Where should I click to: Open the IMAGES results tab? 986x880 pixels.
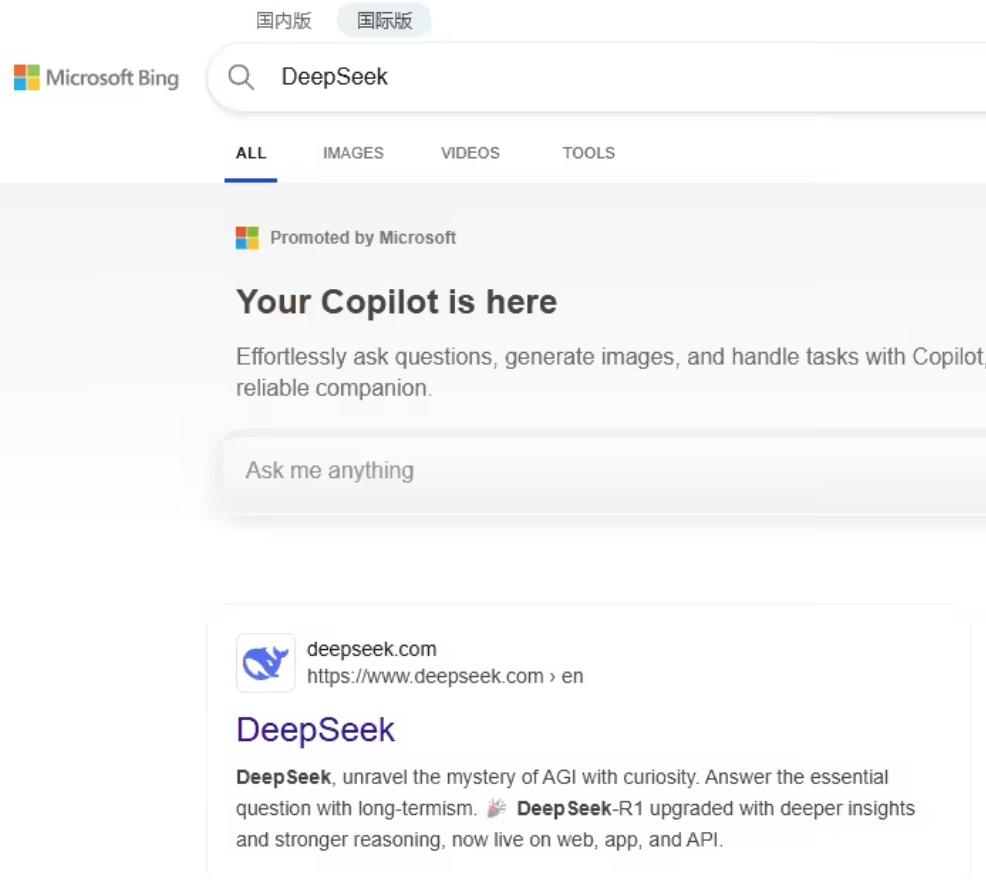(353, 153)
